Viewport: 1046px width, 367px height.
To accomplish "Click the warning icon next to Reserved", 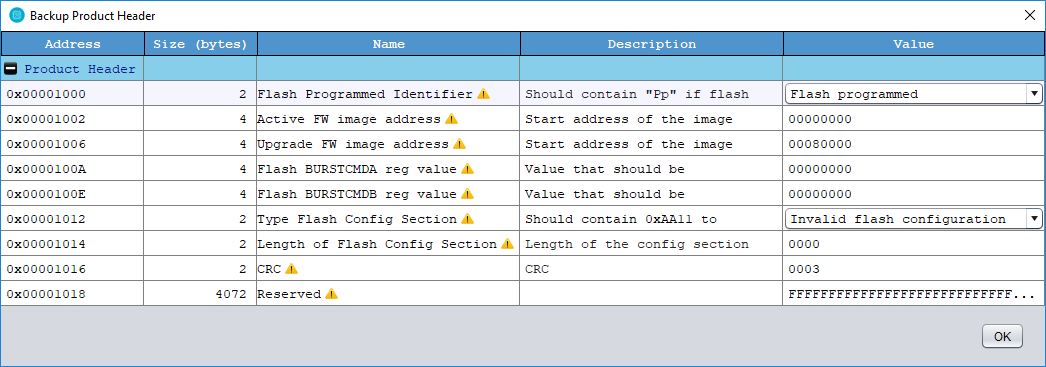I will (x=331, y=294).
